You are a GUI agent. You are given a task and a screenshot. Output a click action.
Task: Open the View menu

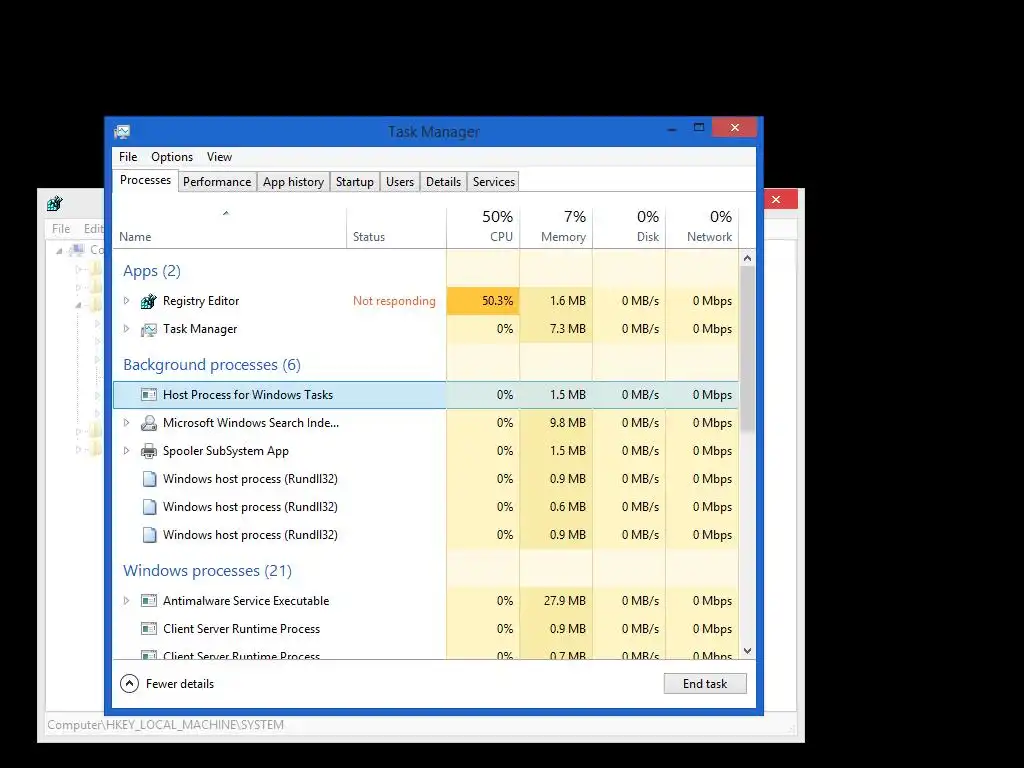coord(219,157)
